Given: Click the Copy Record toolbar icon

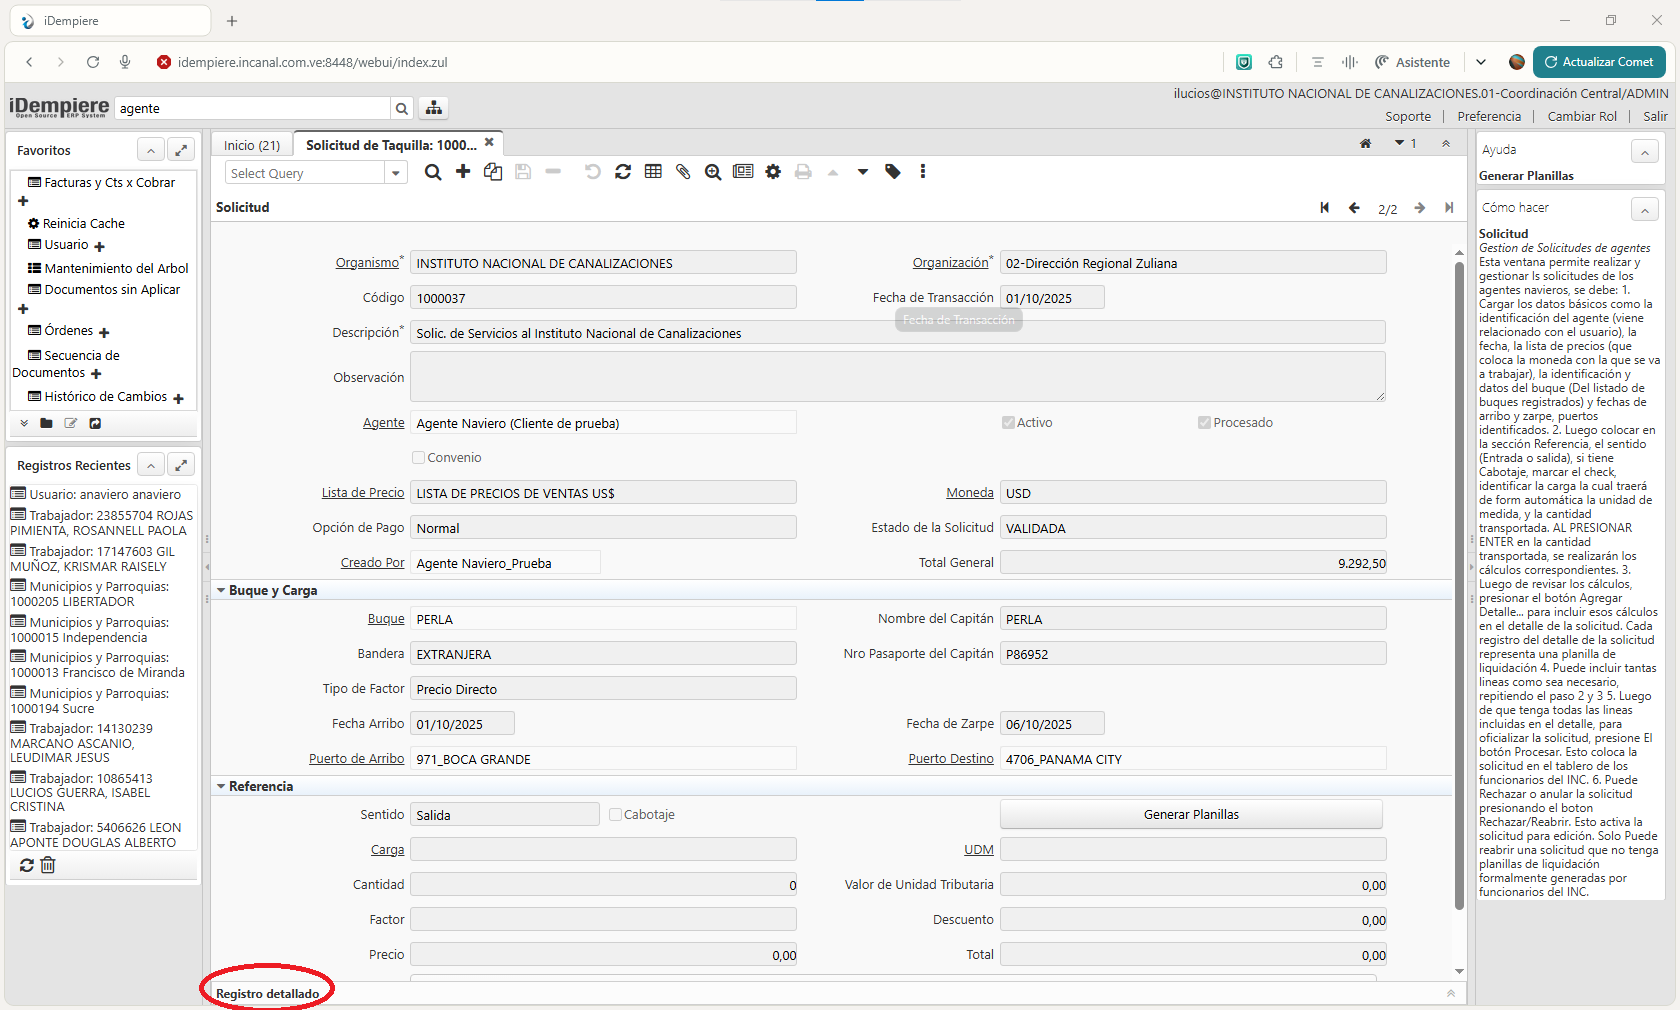Looking at the screenshot, I should (493, 172).
